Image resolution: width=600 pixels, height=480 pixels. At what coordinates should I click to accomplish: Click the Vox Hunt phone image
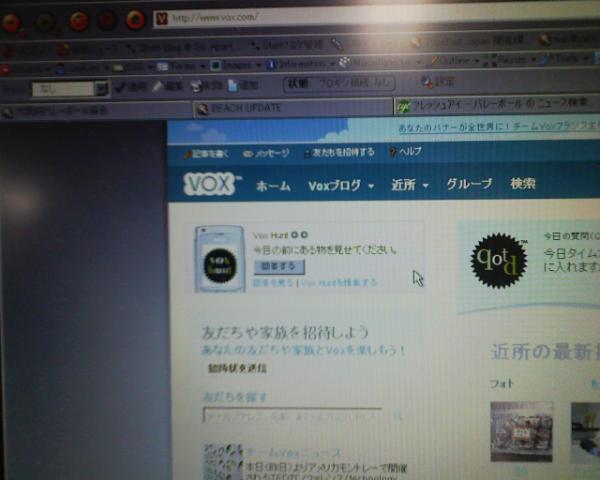pos(220,259)
